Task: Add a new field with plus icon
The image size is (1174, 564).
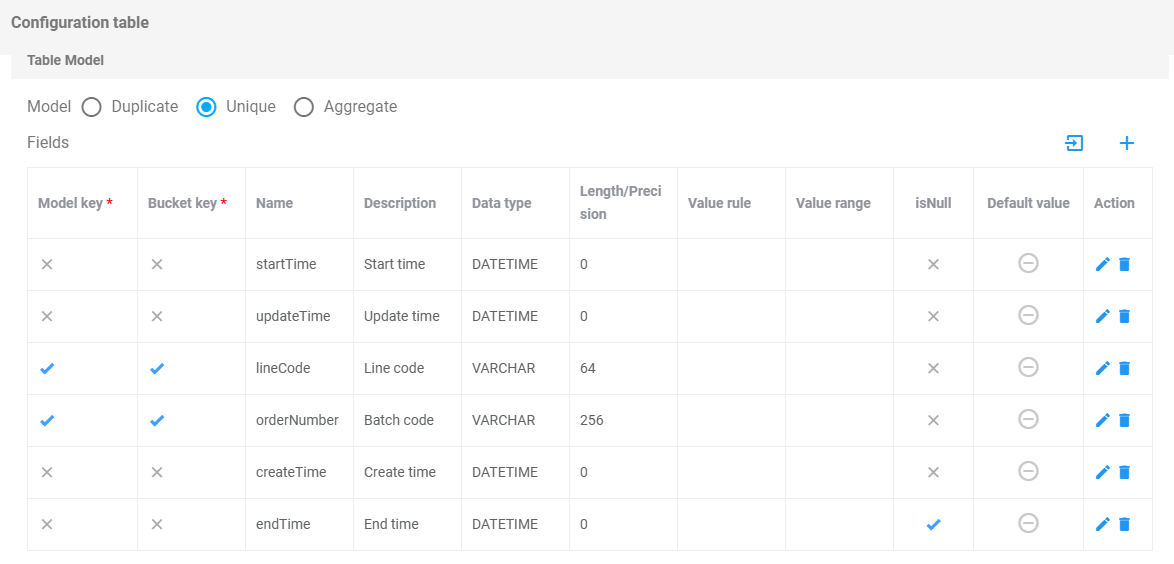Action: point(1127,143)
